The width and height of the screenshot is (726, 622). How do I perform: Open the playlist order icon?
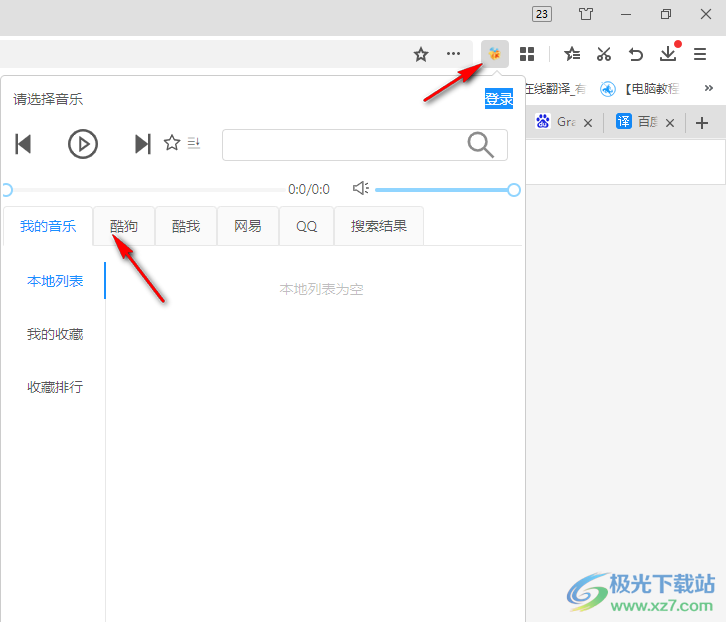[x=194, y=143]
